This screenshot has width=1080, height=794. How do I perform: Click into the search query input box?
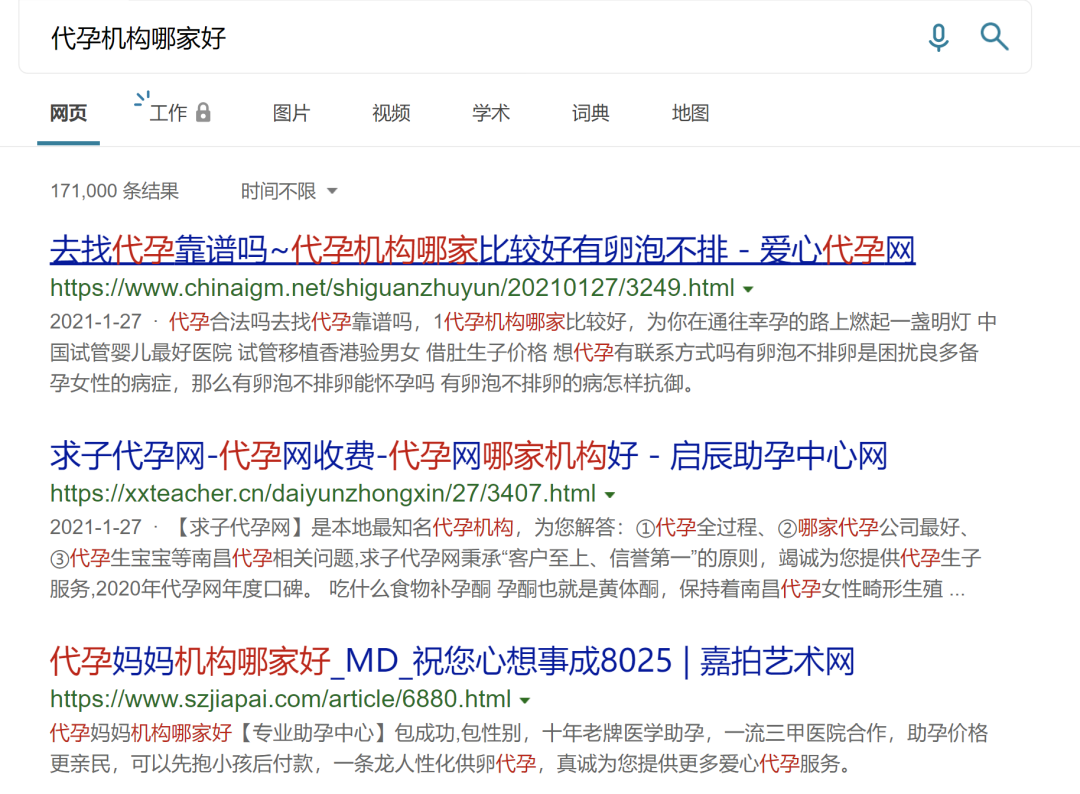(480, 39)
